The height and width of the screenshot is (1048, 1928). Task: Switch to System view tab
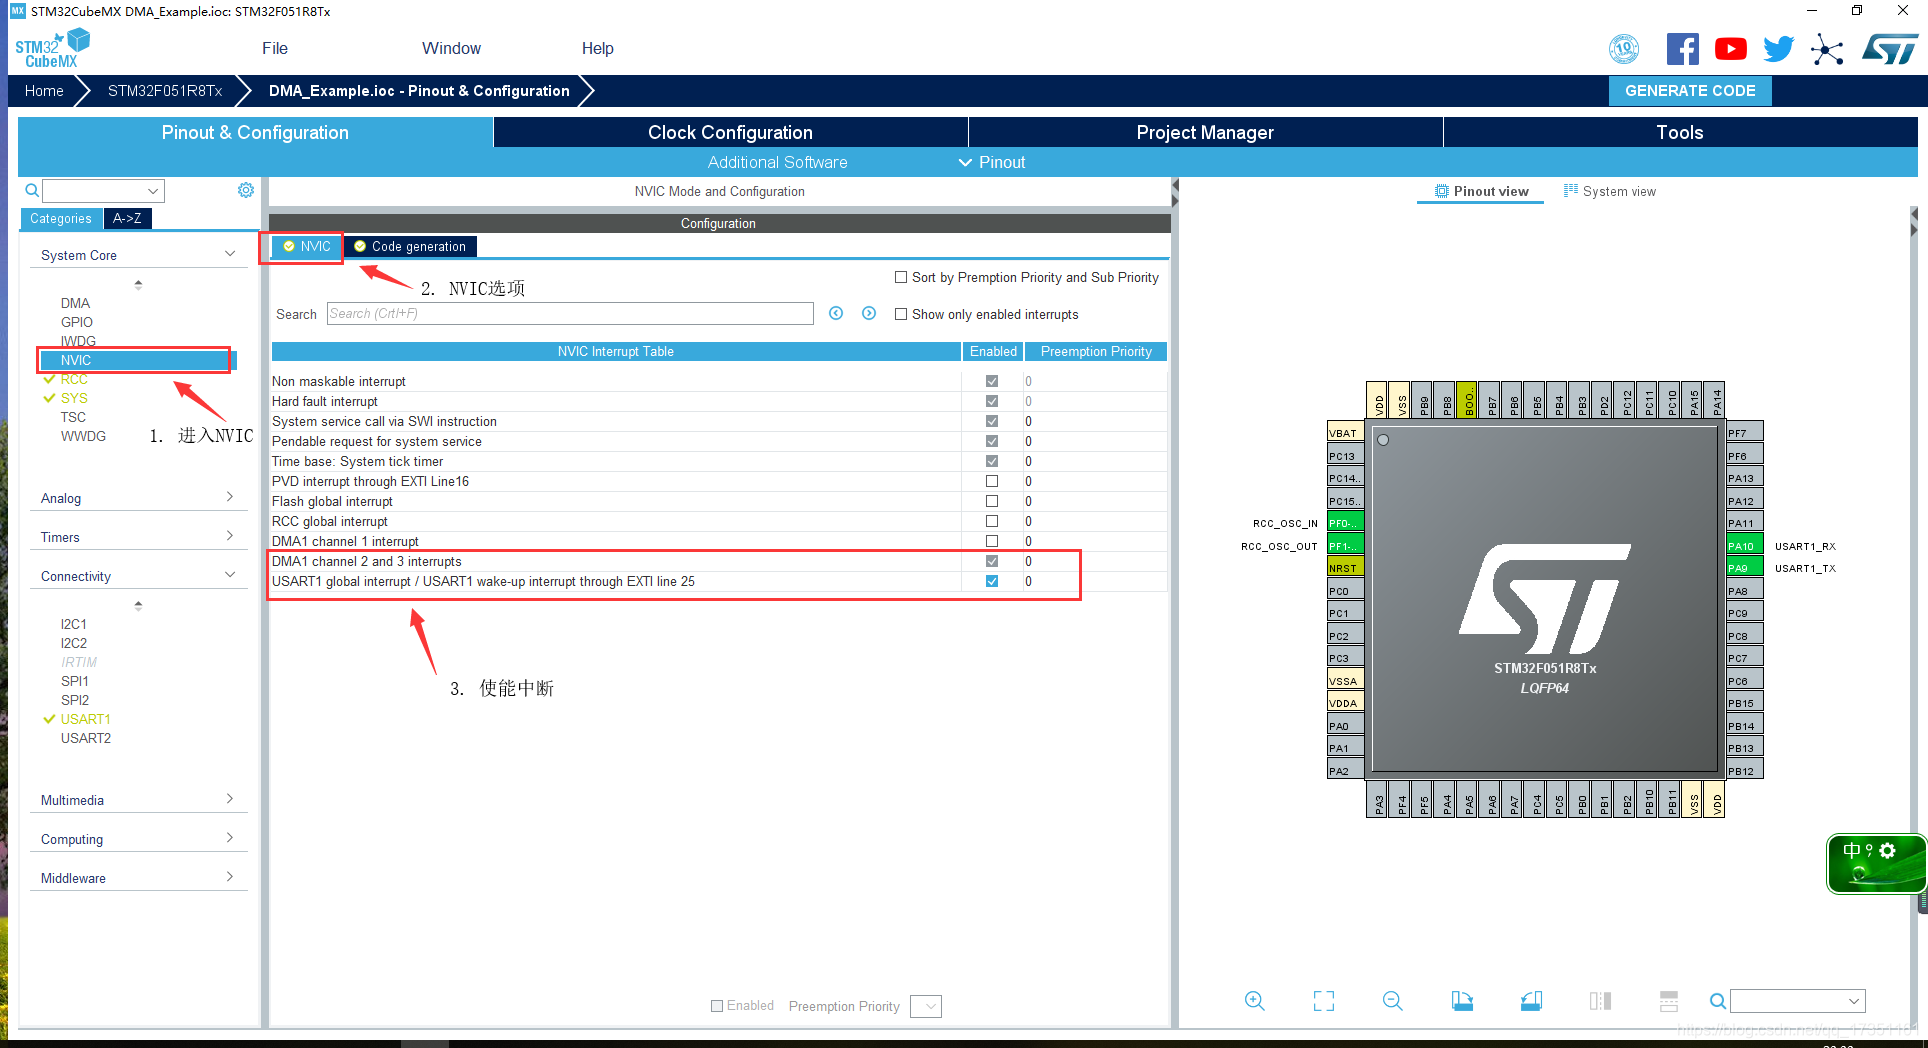(1610, 191)
